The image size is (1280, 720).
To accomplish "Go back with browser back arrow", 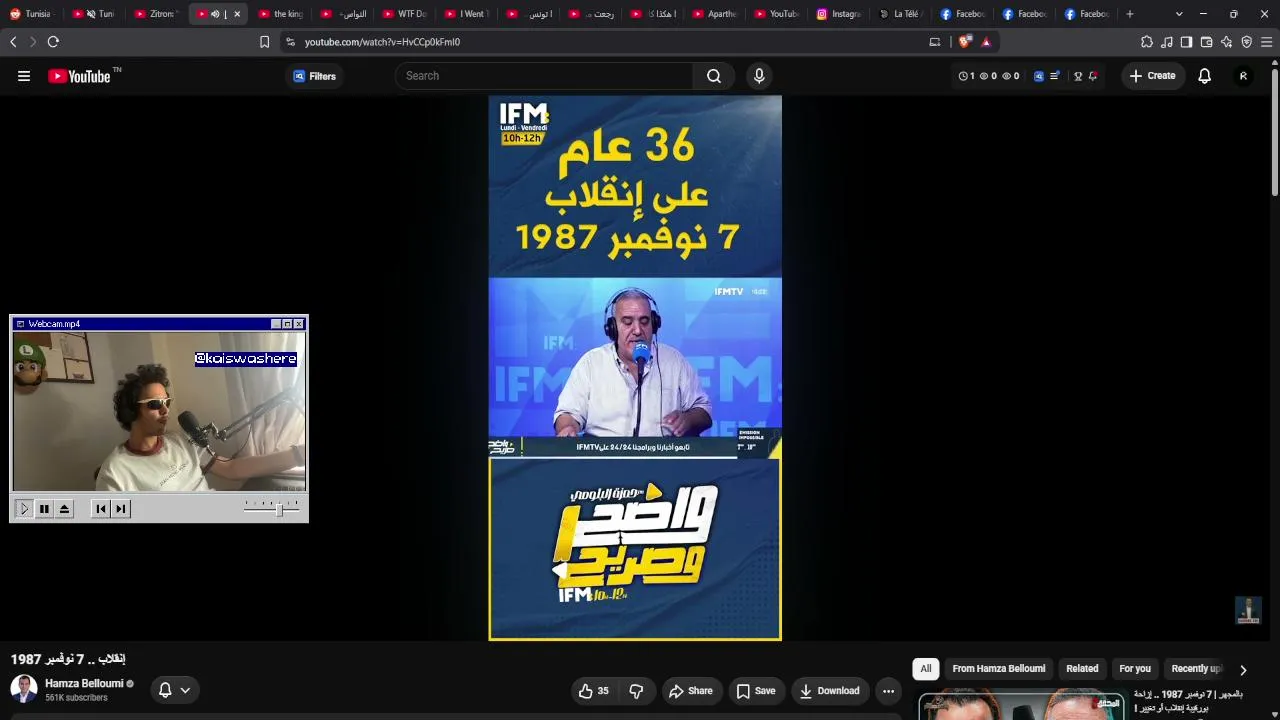I will click(x=13, y=42).
